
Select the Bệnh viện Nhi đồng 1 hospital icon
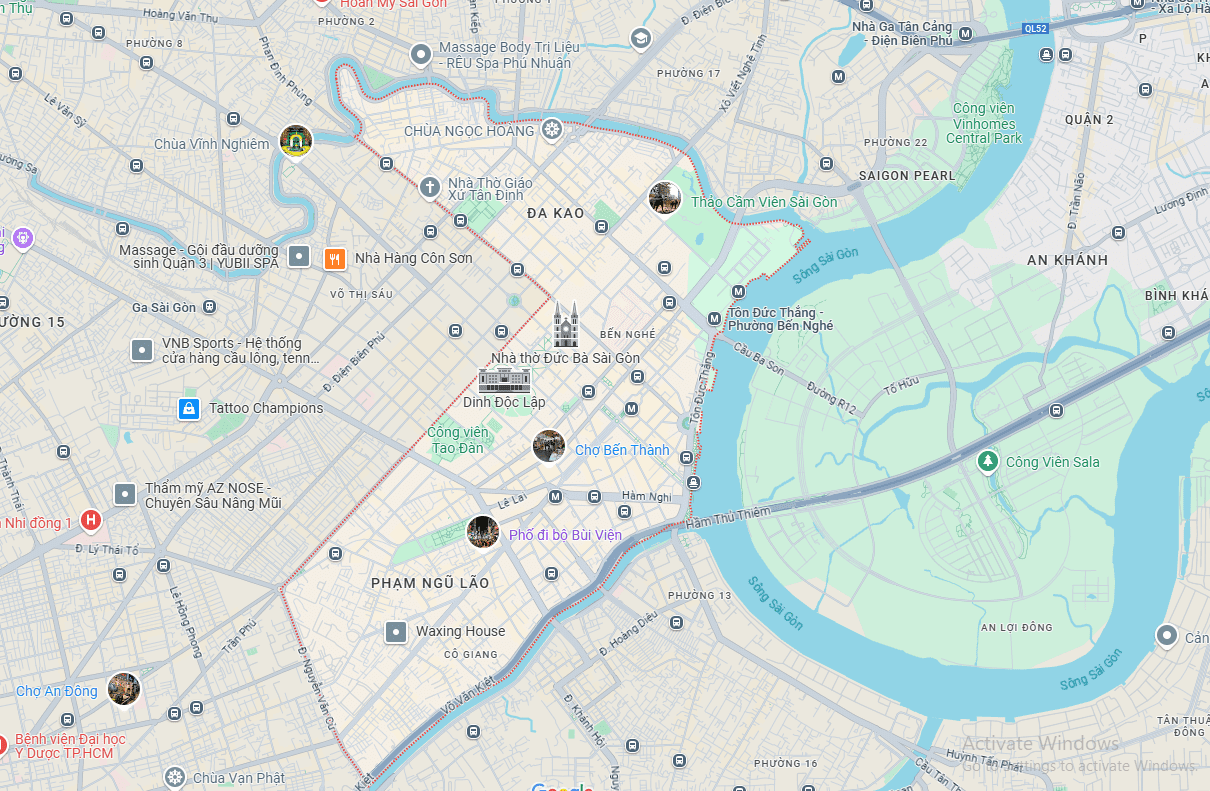(91, 520)
